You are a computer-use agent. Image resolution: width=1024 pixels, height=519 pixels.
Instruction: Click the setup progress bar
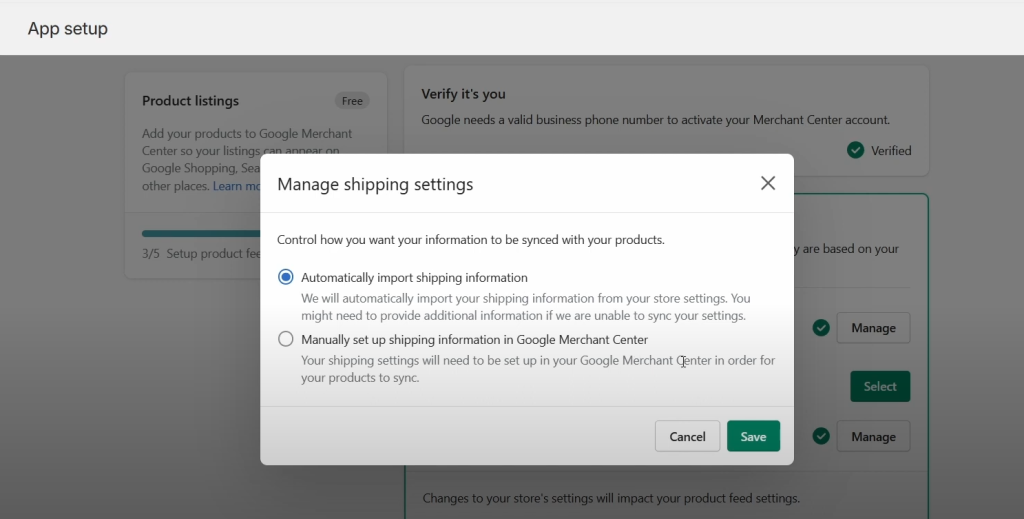pyautogui.click(x=201, y=233)
